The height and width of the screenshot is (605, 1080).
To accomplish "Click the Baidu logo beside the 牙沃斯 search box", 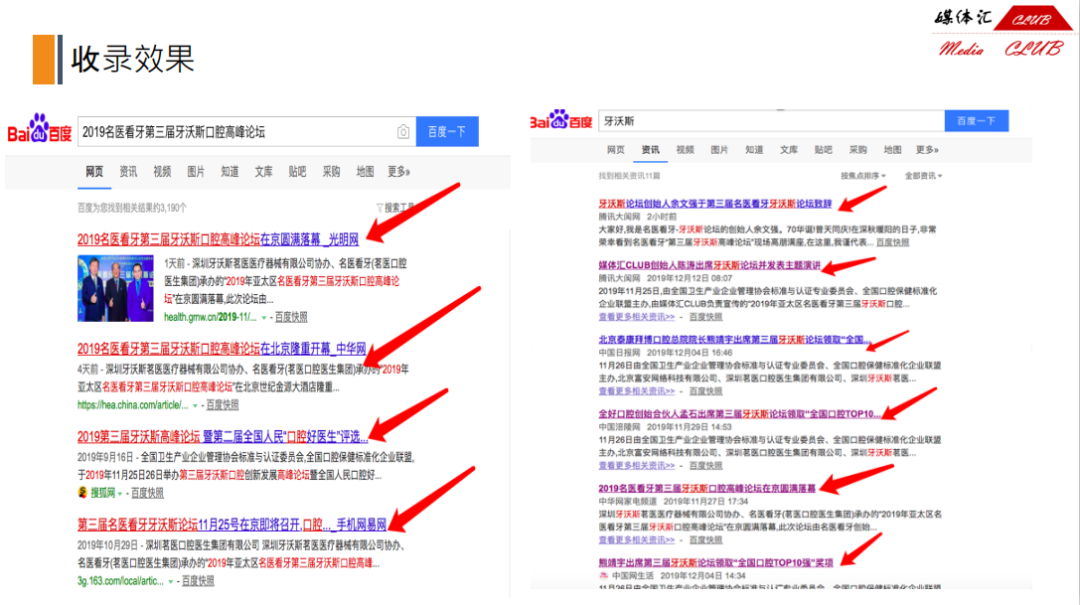I will (x=561, y=121).
